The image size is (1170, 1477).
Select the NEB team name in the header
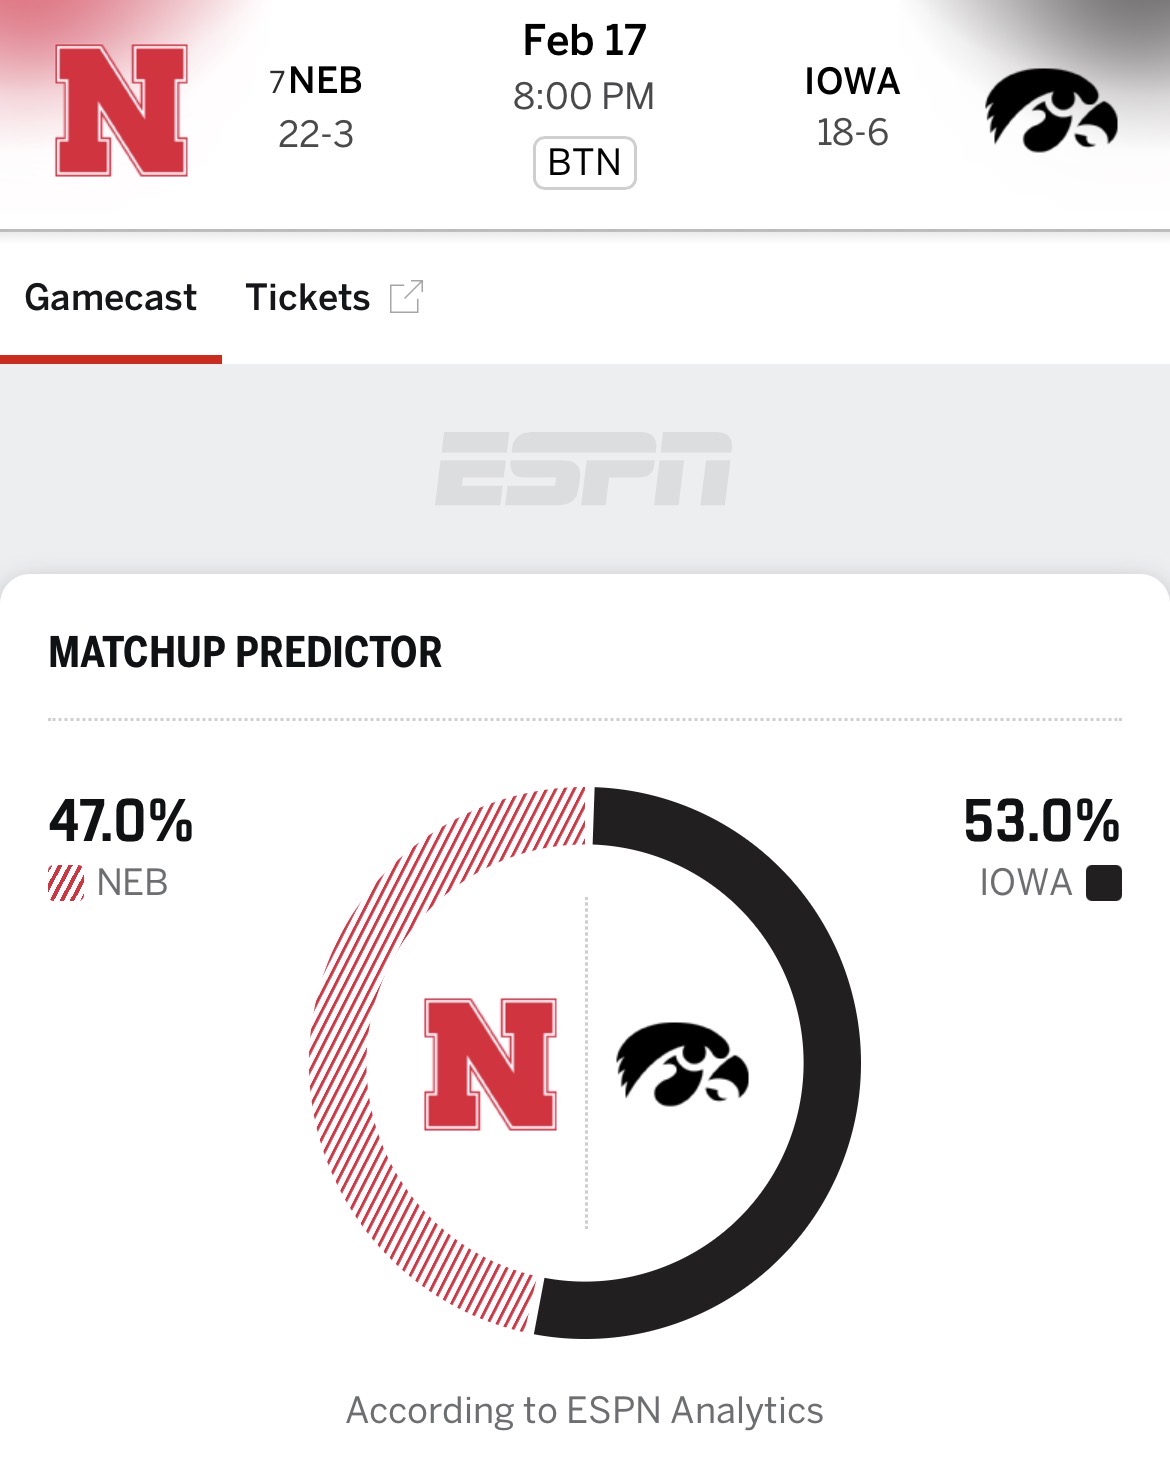coord(325,81)
